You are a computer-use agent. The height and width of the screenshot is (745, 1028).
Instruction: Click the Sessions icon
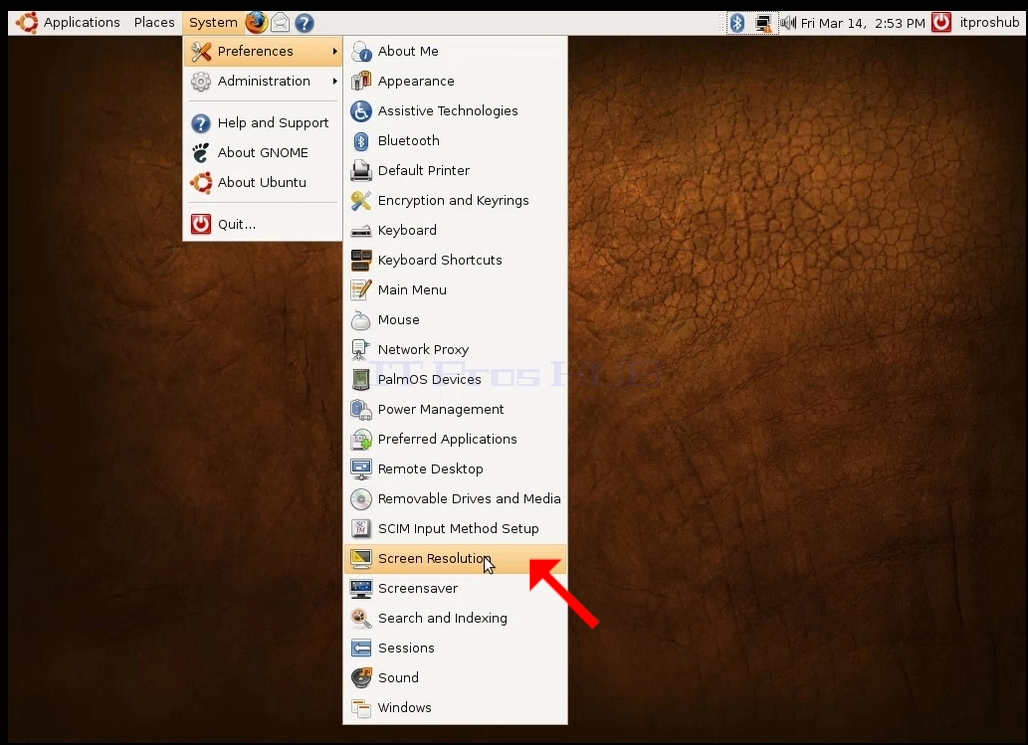[x=361, y=648]
